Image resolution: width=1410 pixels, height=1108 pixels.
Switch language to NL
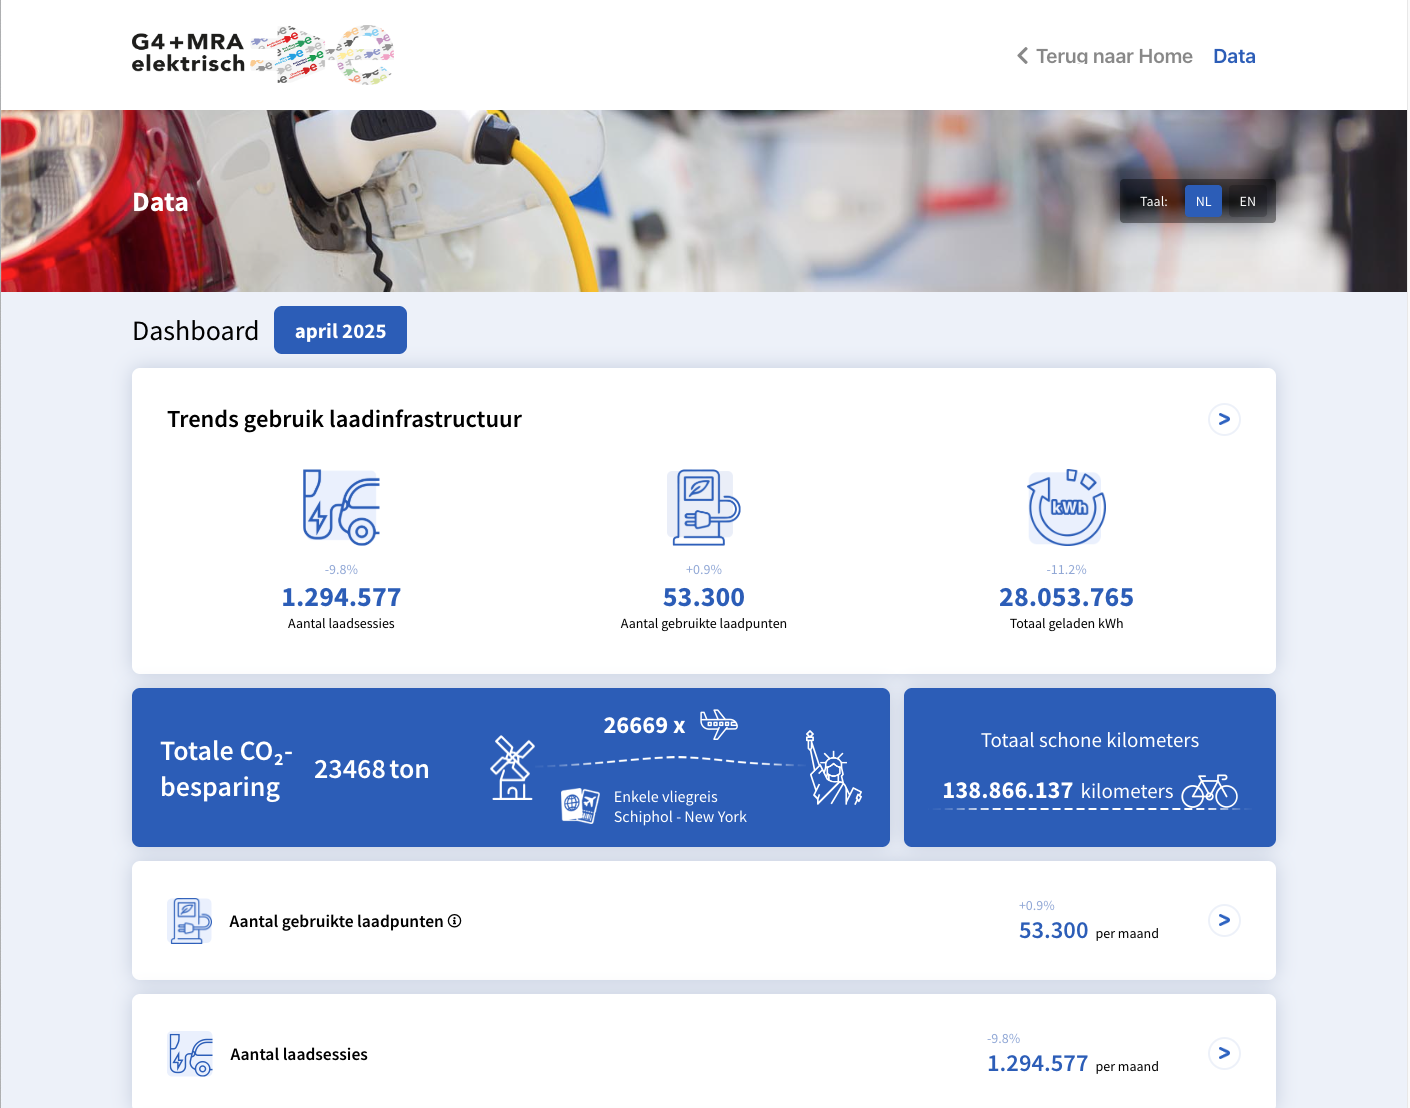[1203, 201]
